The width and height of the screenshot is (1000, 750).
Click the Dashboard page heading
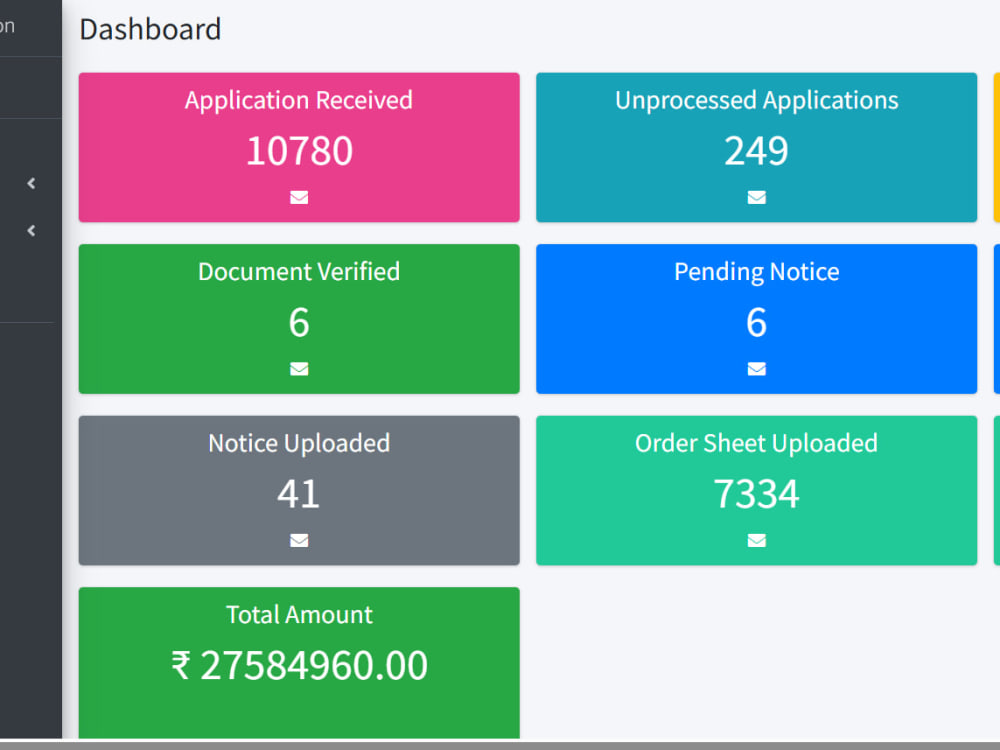pos(151,29)
